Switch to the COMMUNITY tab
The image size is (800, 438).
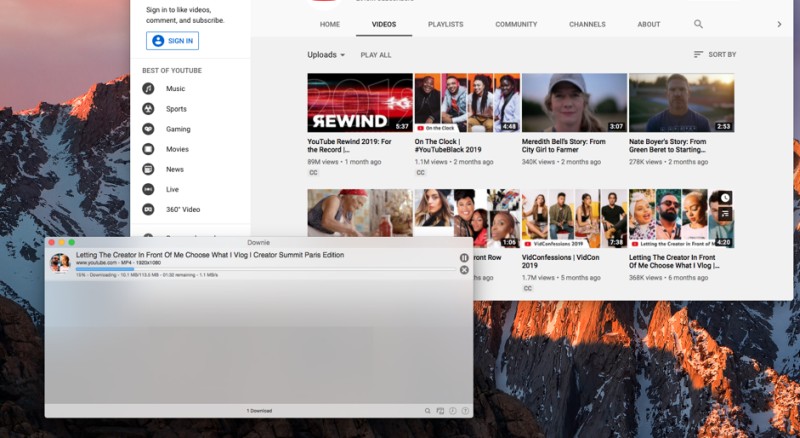coord(516,25)
